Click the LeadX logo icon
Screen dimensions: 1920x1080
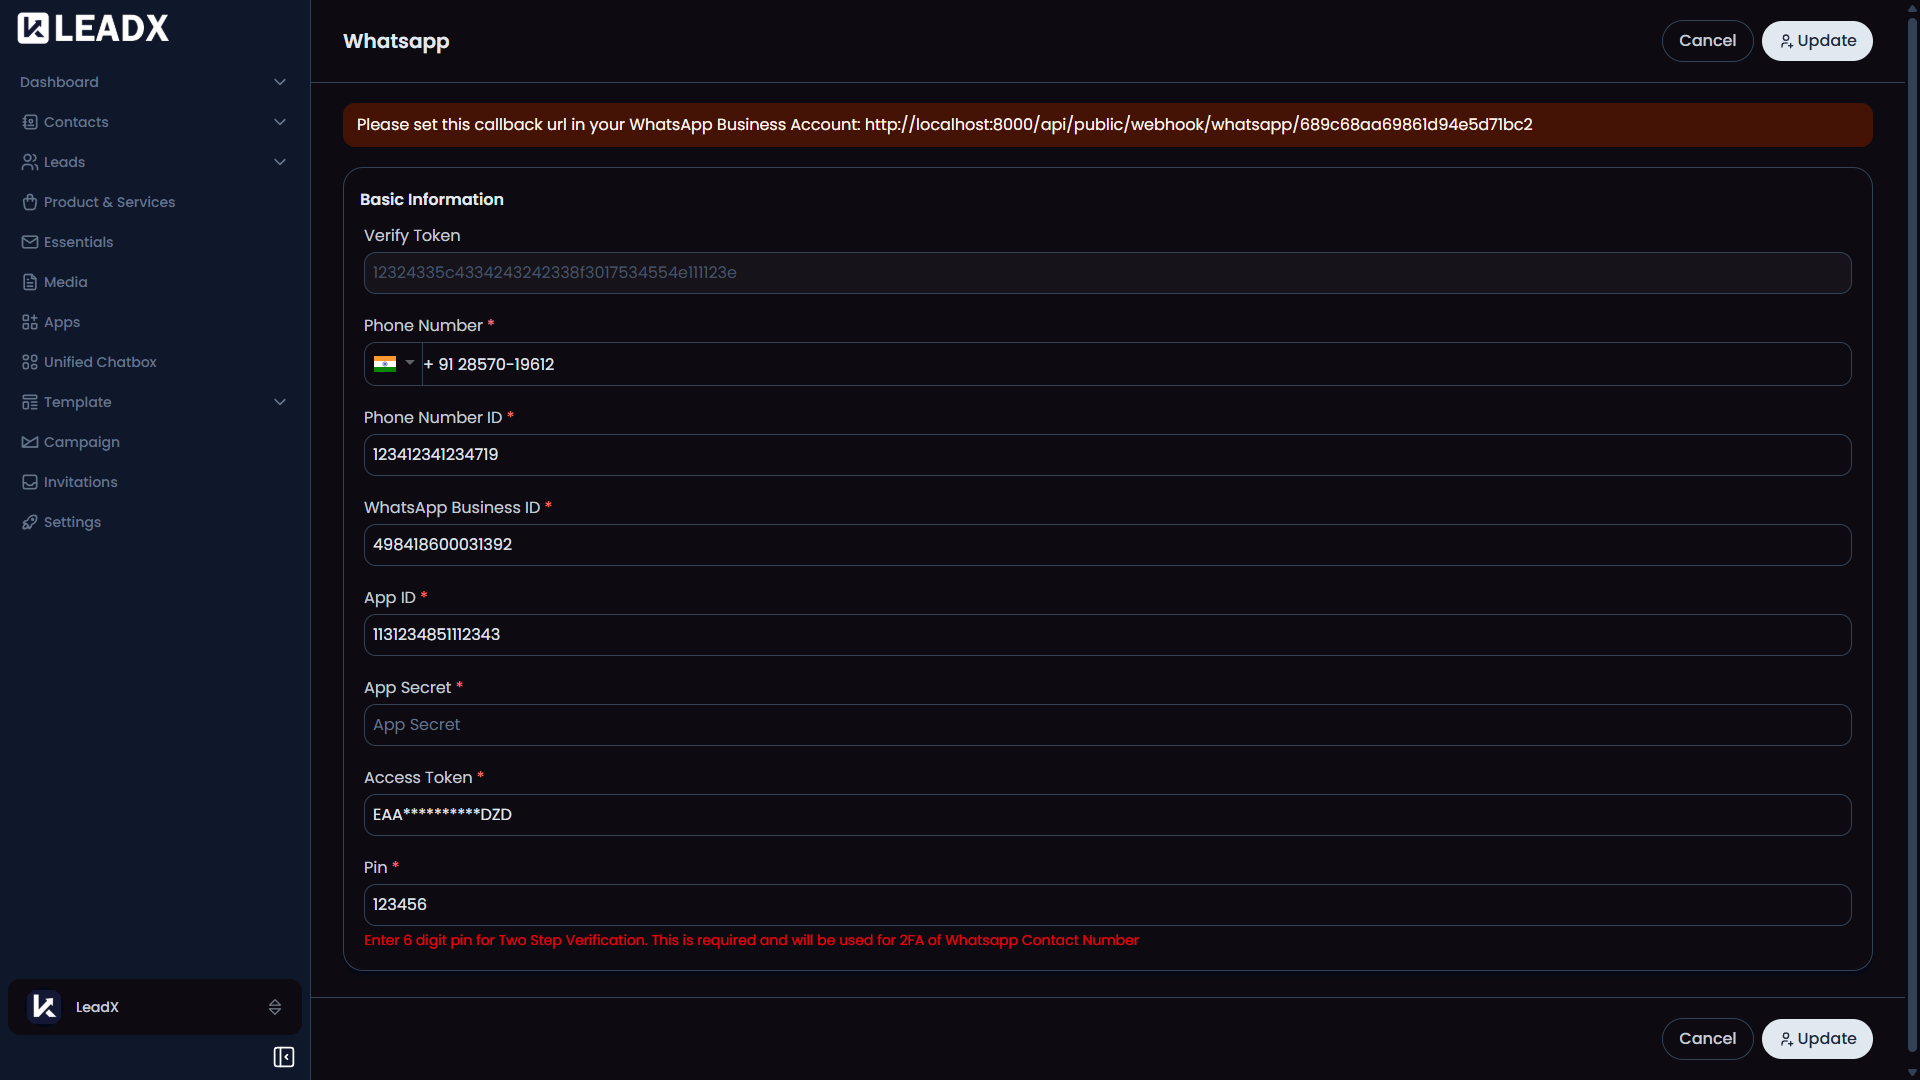coord(33,28)
